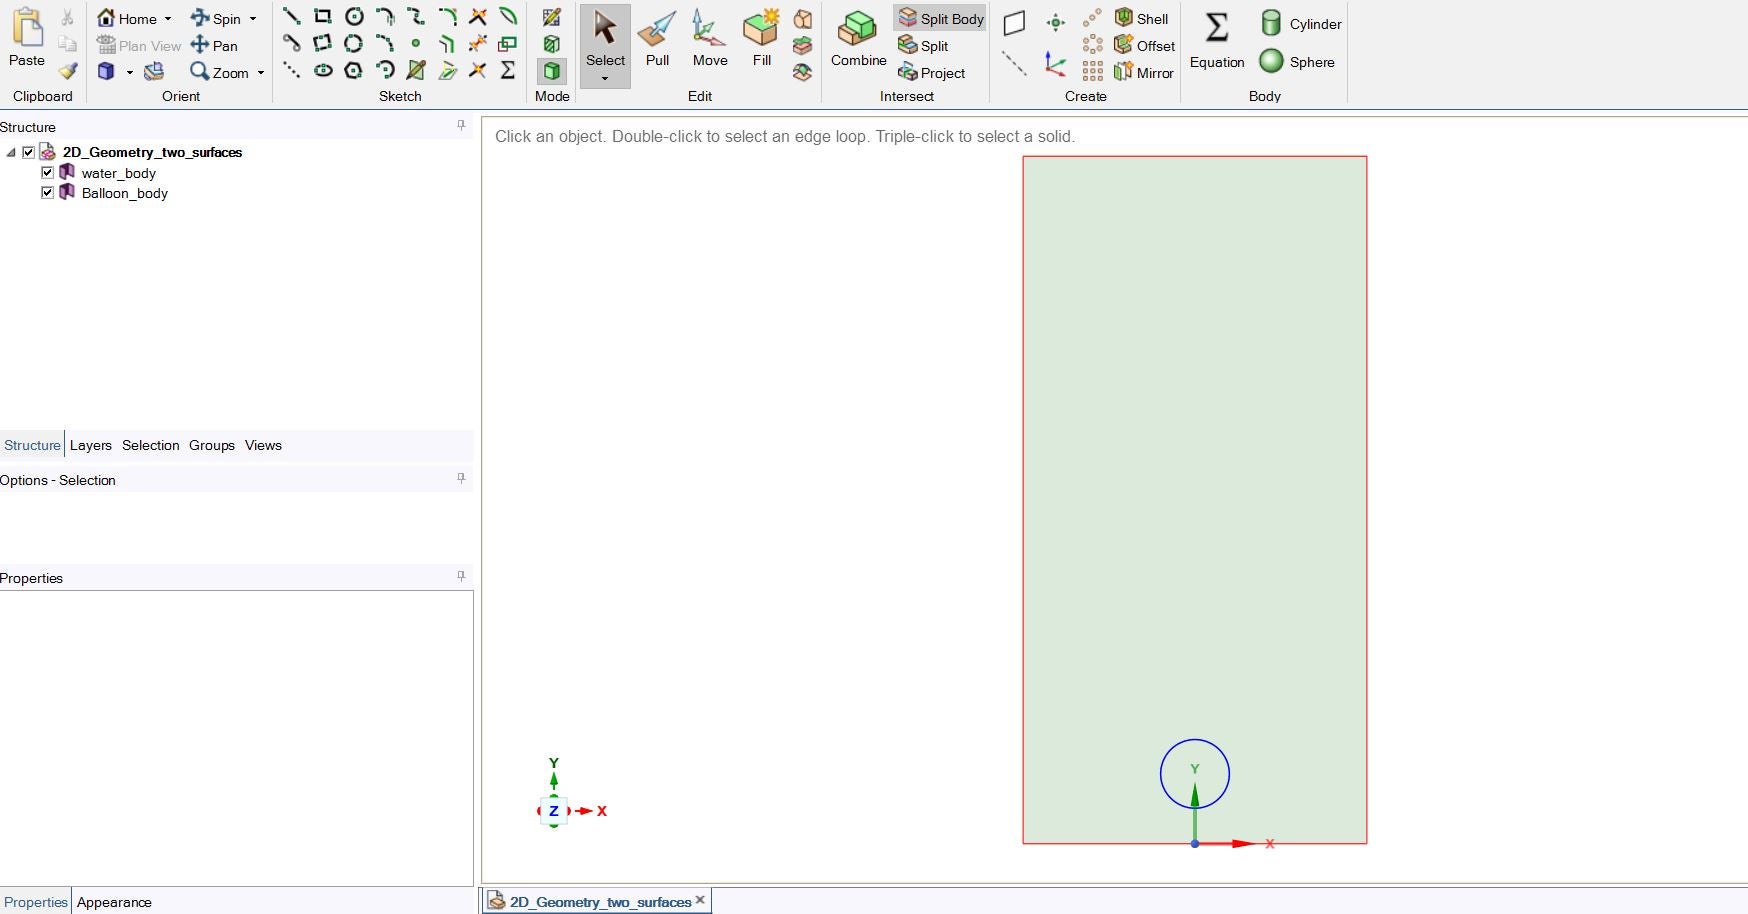This screenshot has height=914, width=1748.
Task: Open the Zoom dropdown arrow
Action: tap(261, 73)
